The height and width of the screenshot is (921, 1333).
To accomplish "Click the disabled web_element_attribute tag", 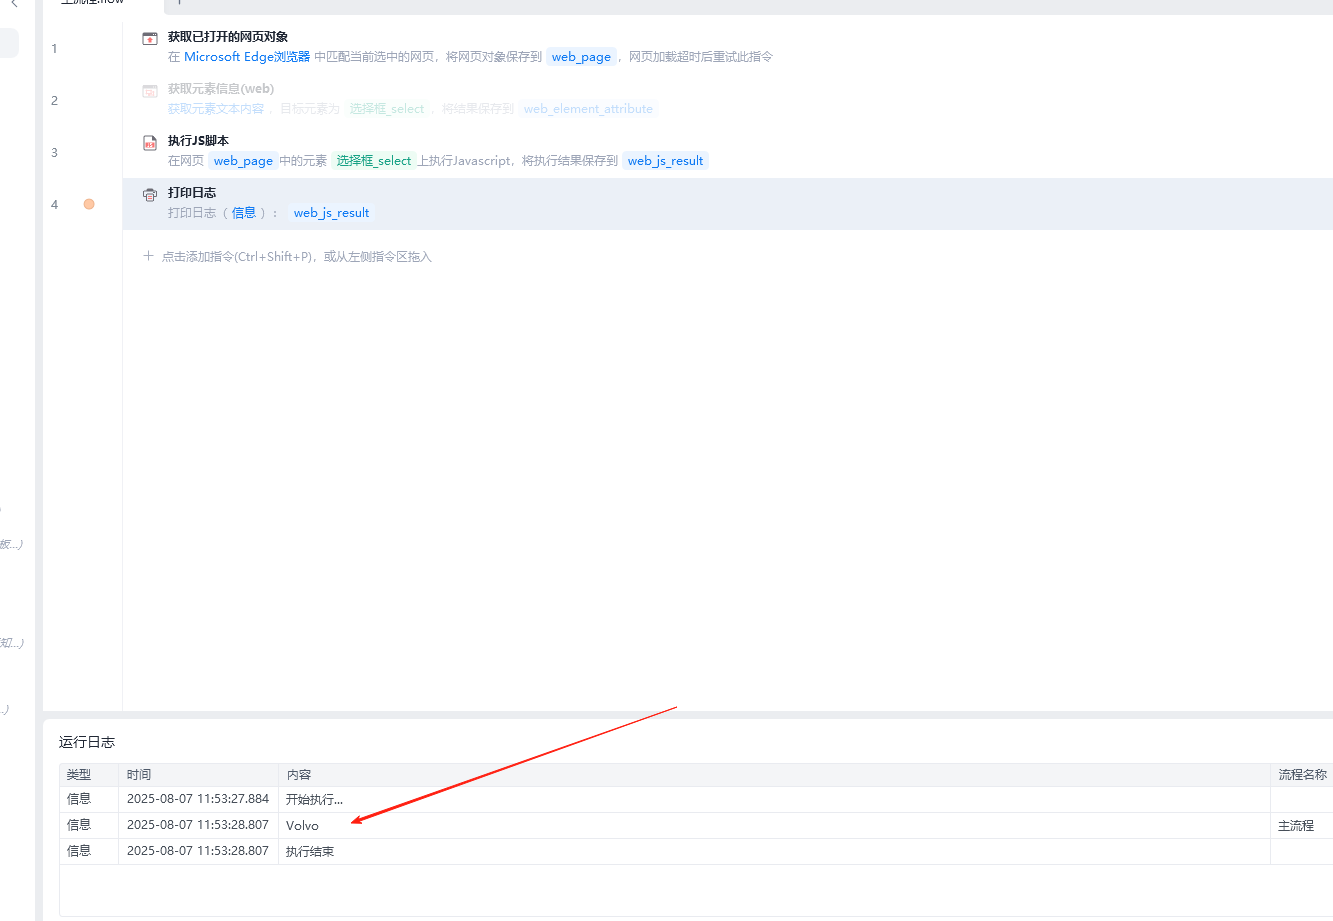I will 588,109.
